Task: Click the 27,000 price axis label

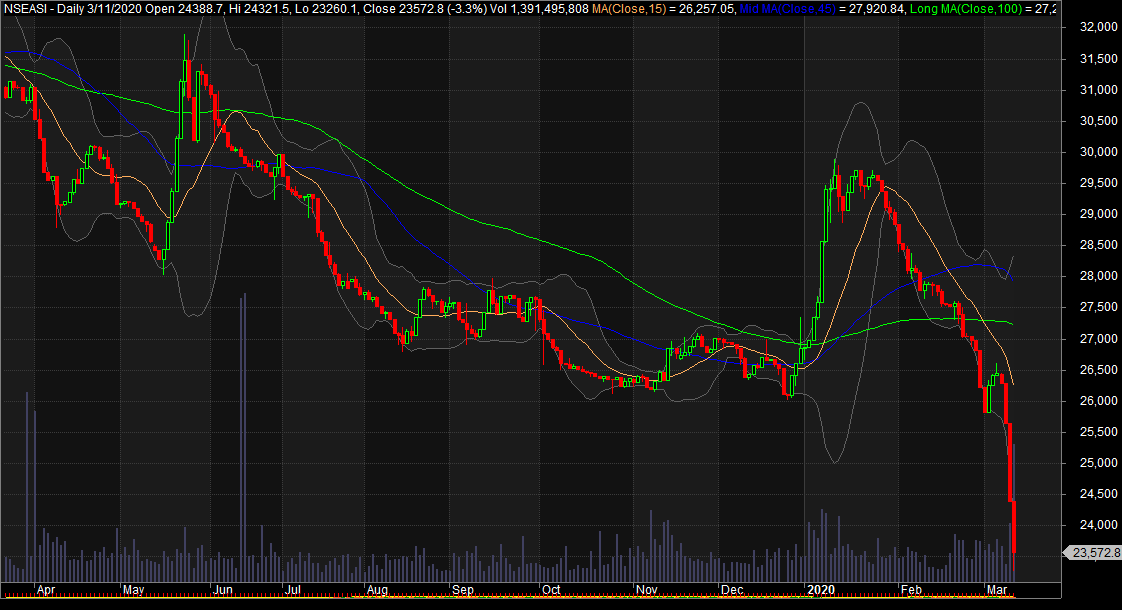Action: (x=1098, y=339)
